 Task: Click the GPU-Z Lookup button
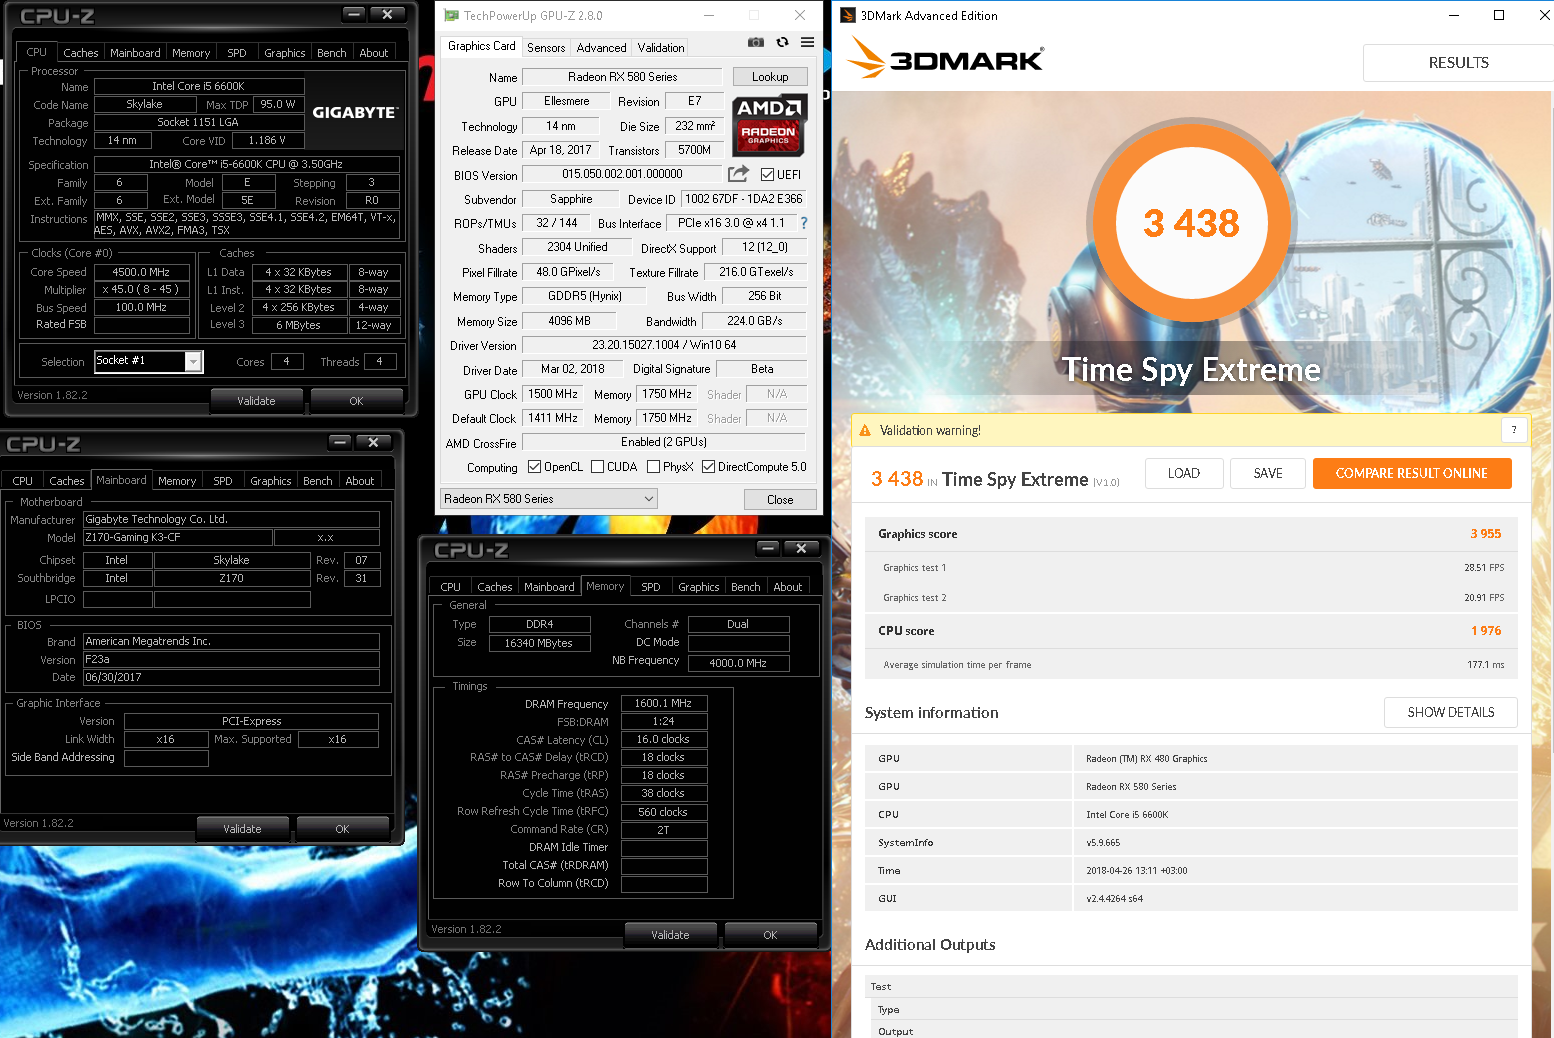770,77
